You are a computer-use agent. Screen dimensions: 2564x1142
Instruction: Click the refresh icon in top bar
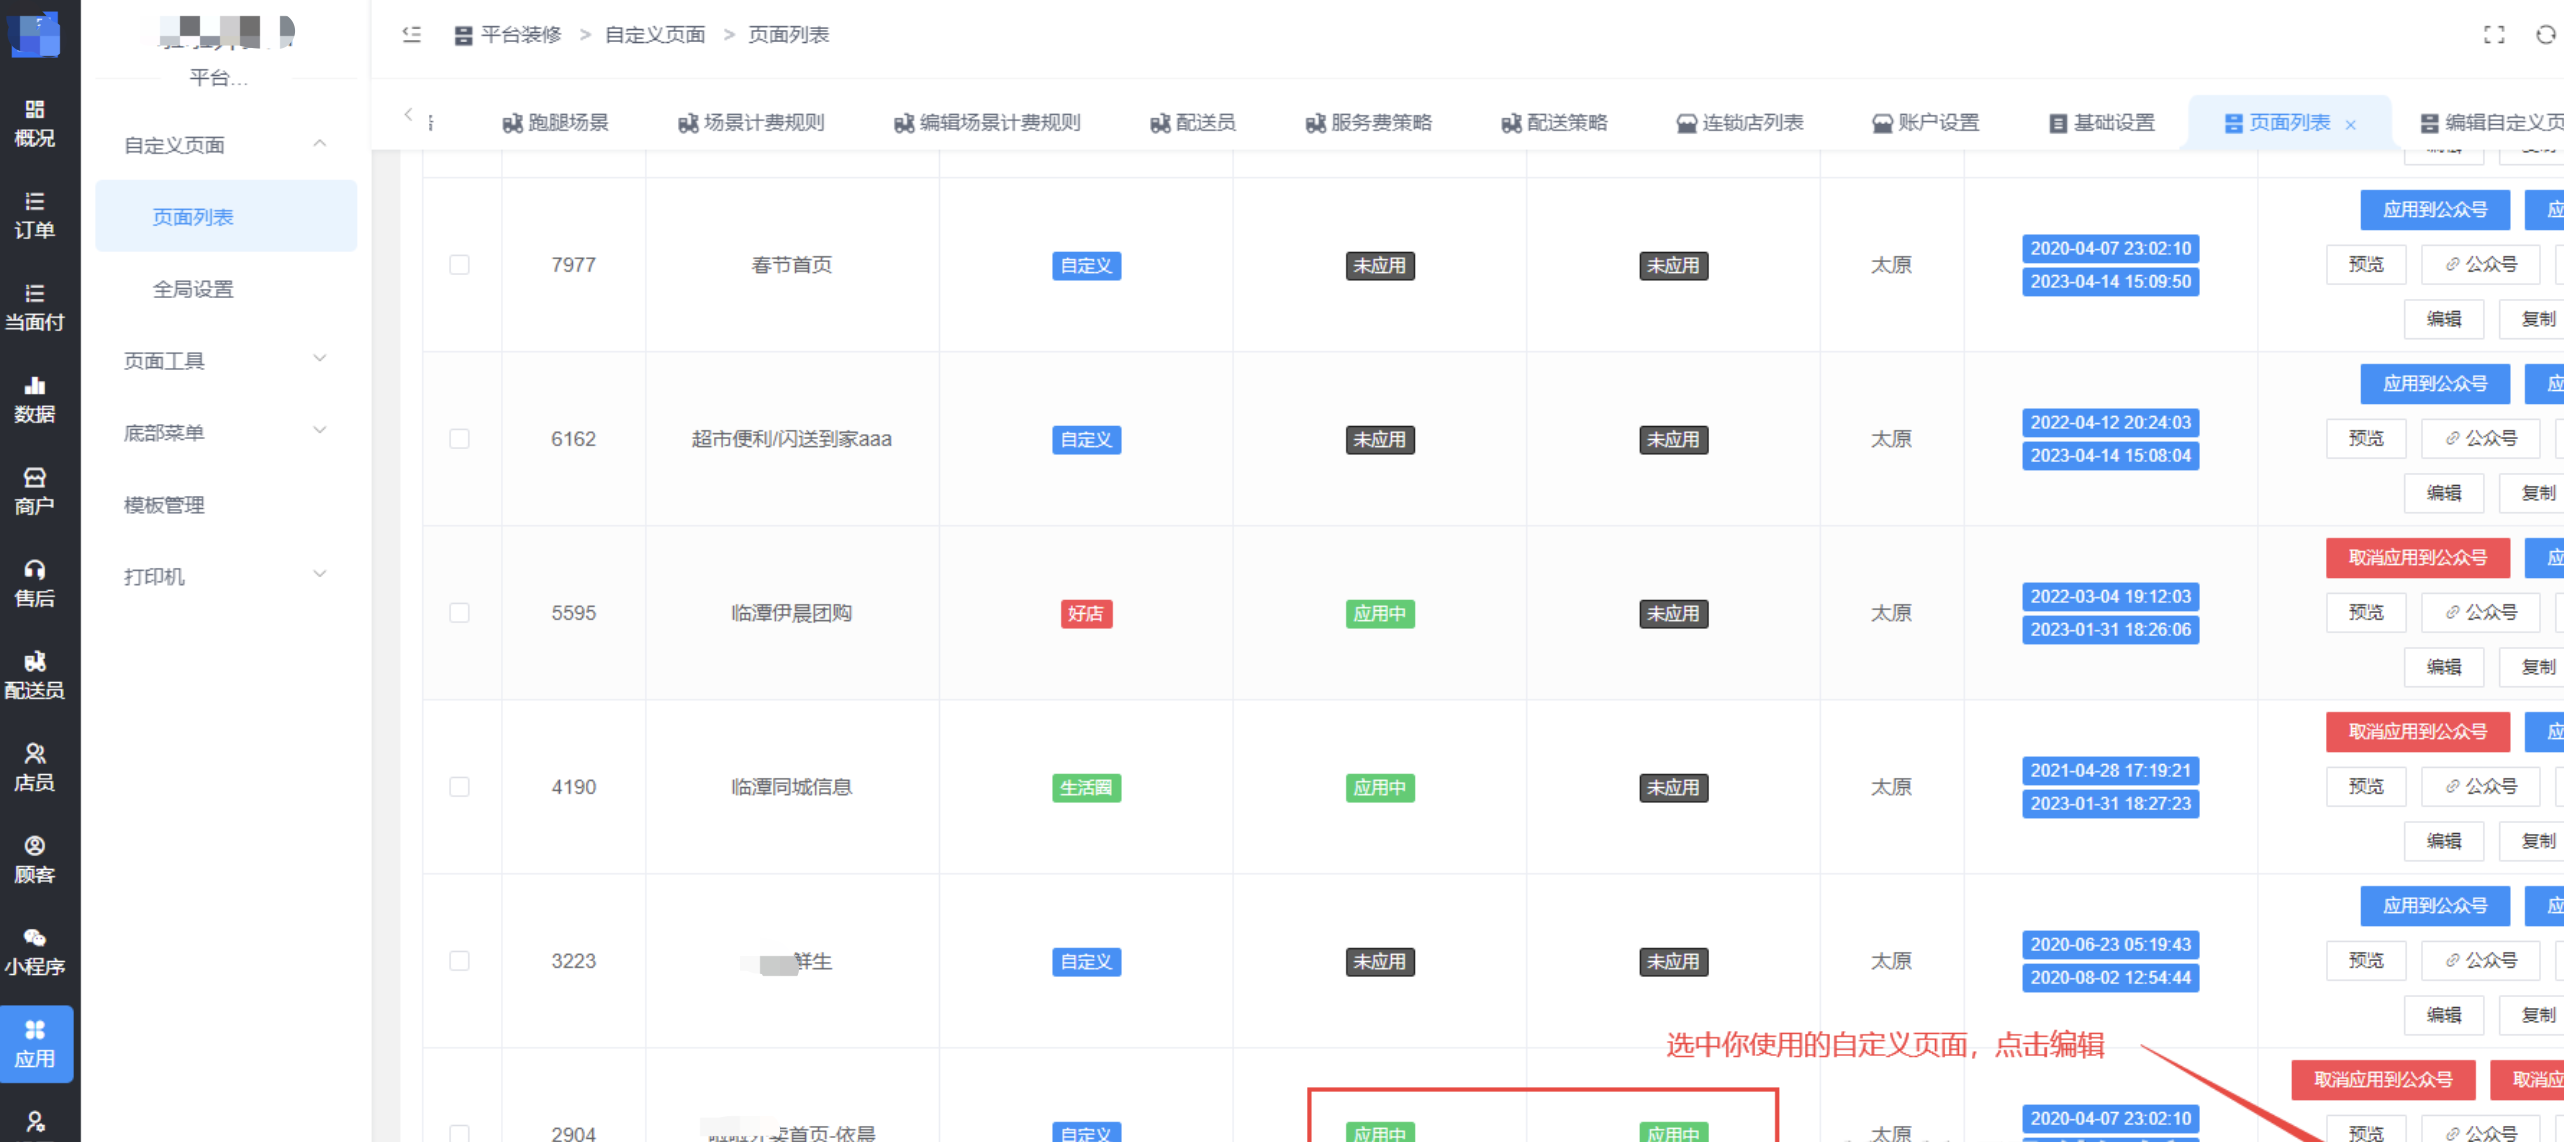point(2545,35)
